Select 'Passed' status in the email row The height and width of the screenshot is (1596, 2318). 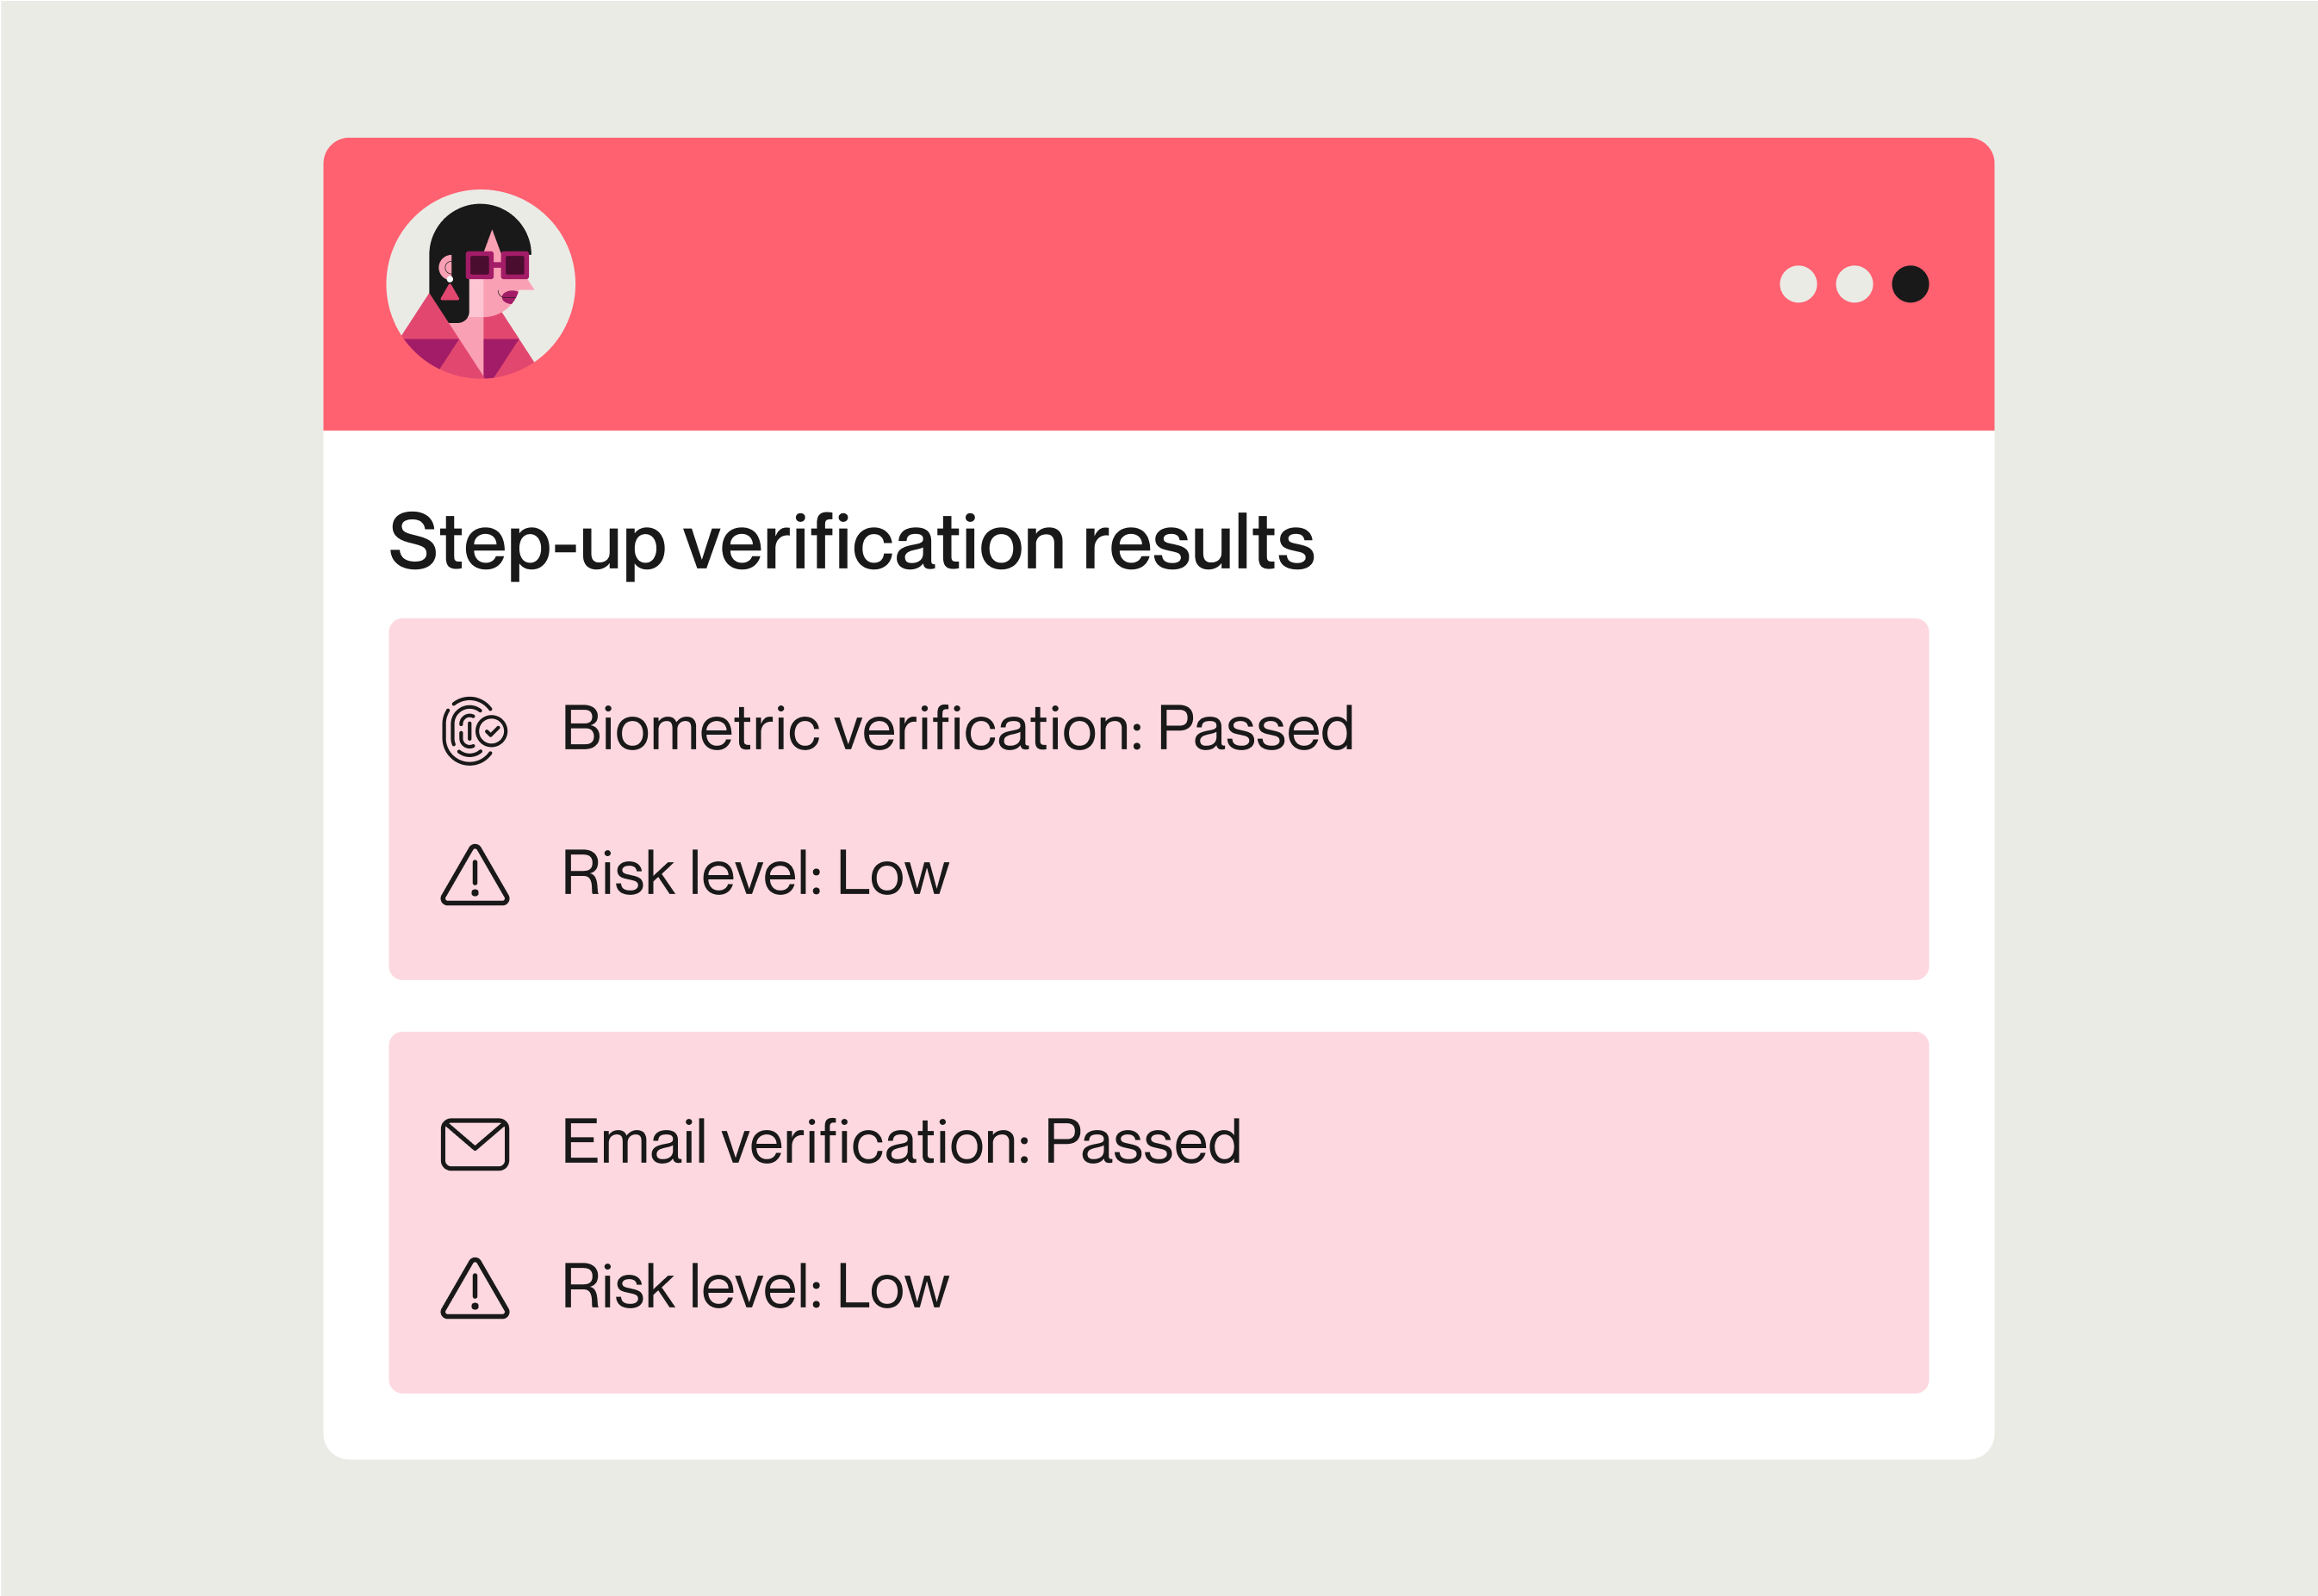pos(1143,1141)
